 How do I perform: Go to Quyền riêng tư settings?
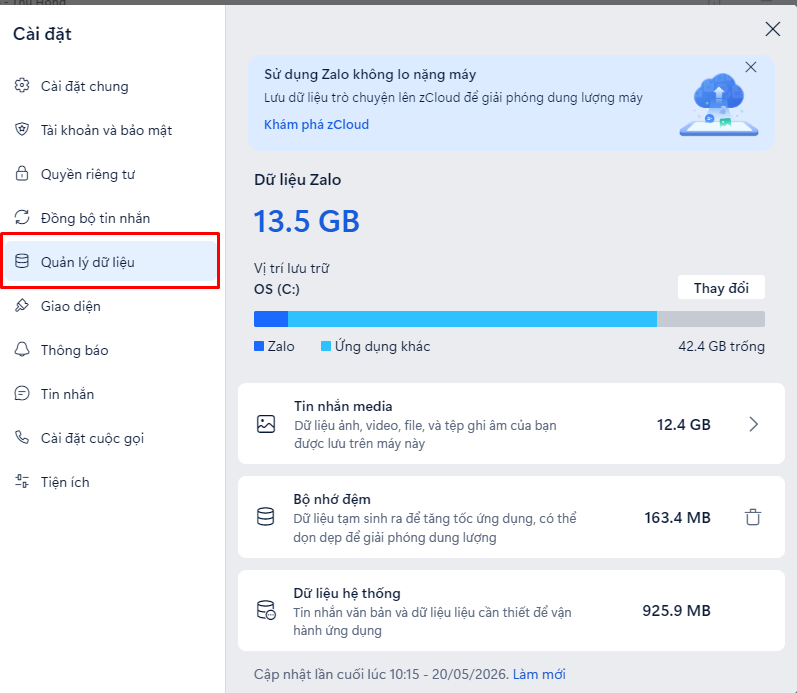(111, 174)
